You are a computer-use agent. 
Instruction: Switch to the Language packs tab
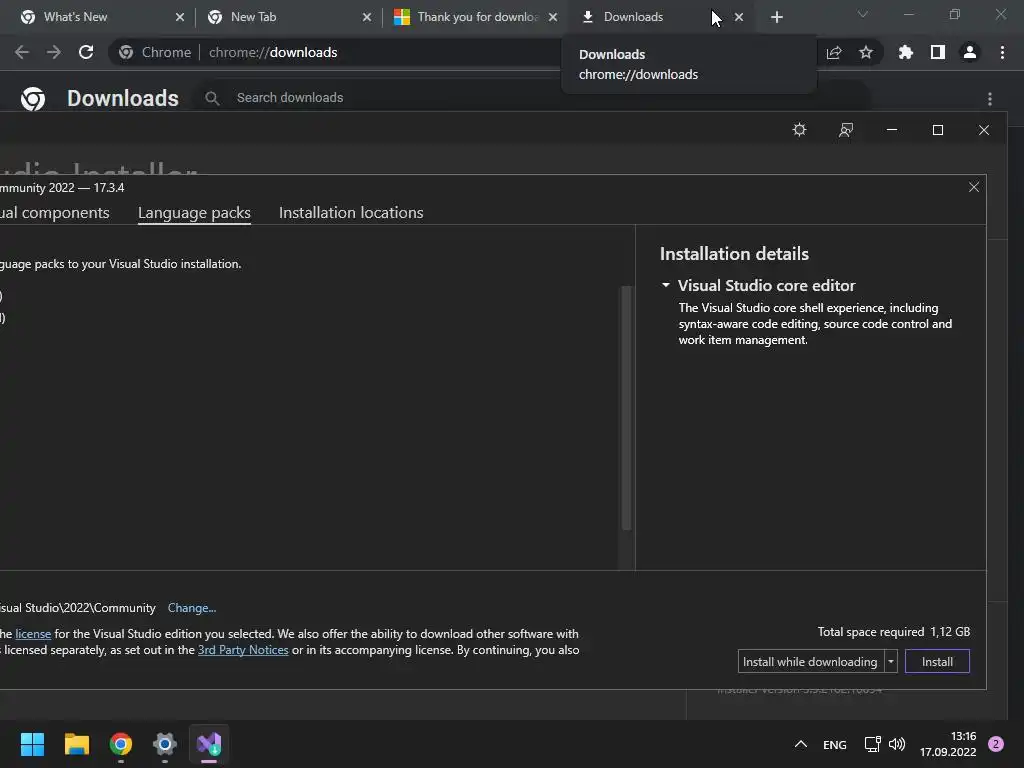(x=194, y=213)
